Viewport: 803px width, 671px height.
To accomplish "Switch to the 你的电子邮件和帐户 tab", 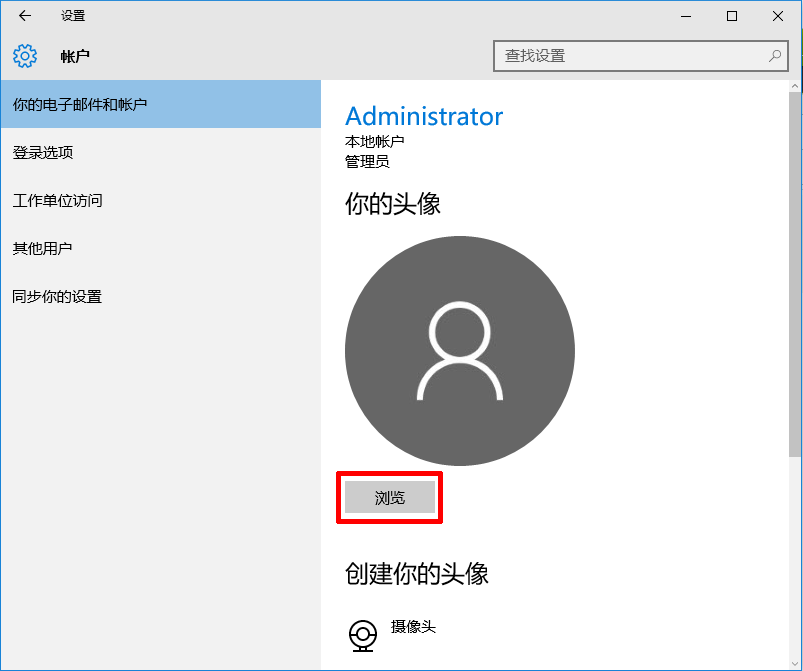I will coord(80,104).
